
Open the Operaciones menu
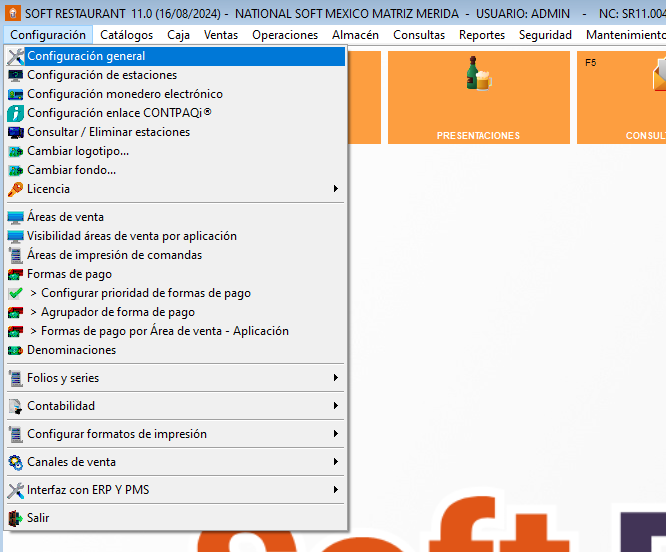[x=285, y=35]
